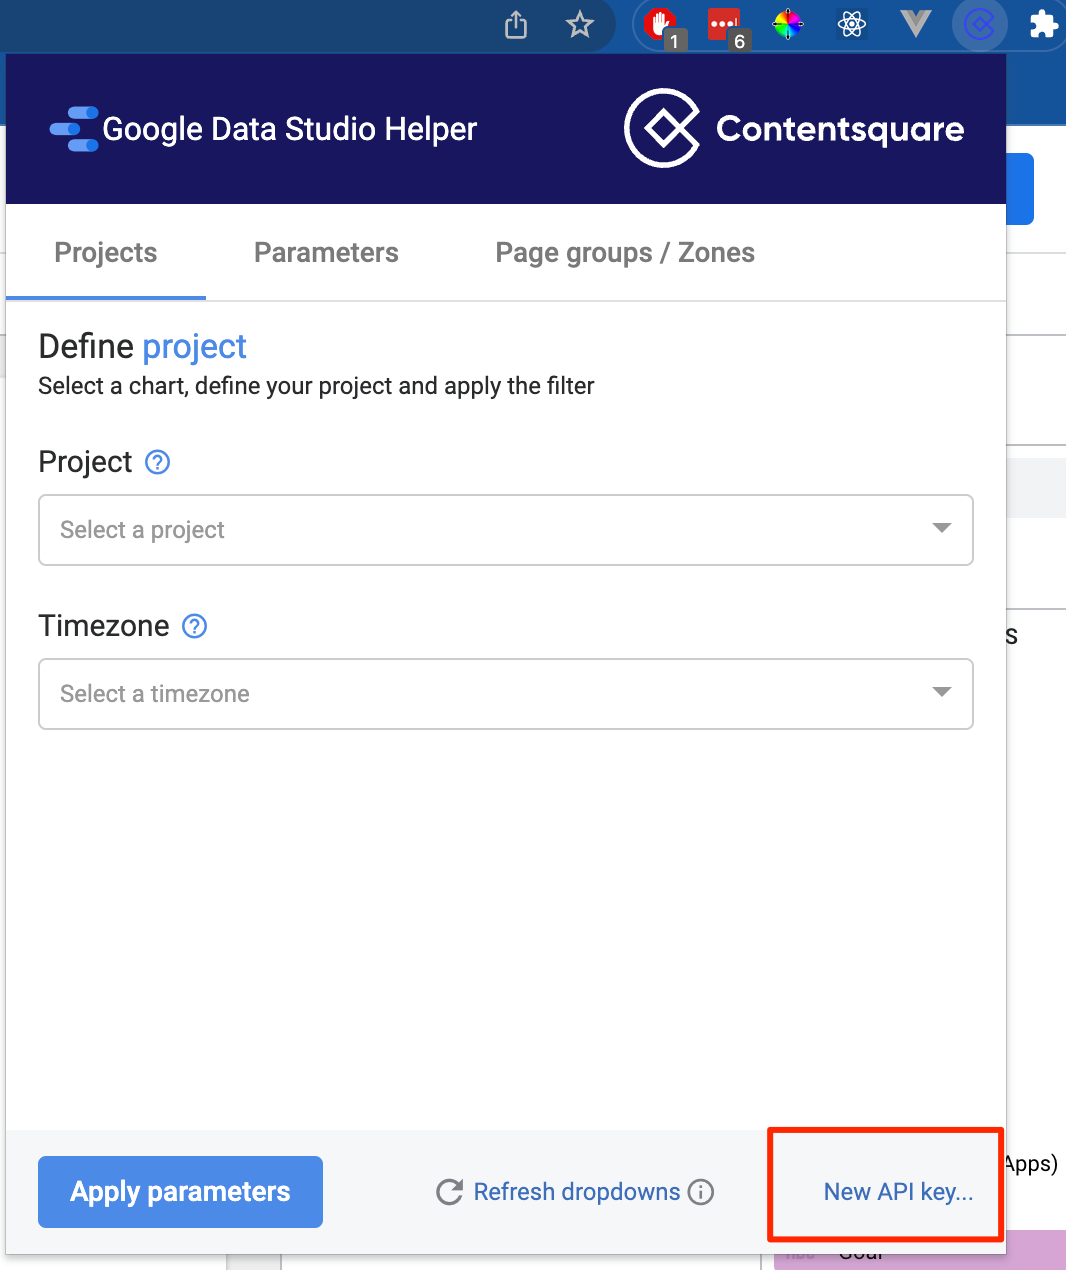Expand the Select a project dropdown
This screenshot has width=1066, height=1270.
(506, 530)
